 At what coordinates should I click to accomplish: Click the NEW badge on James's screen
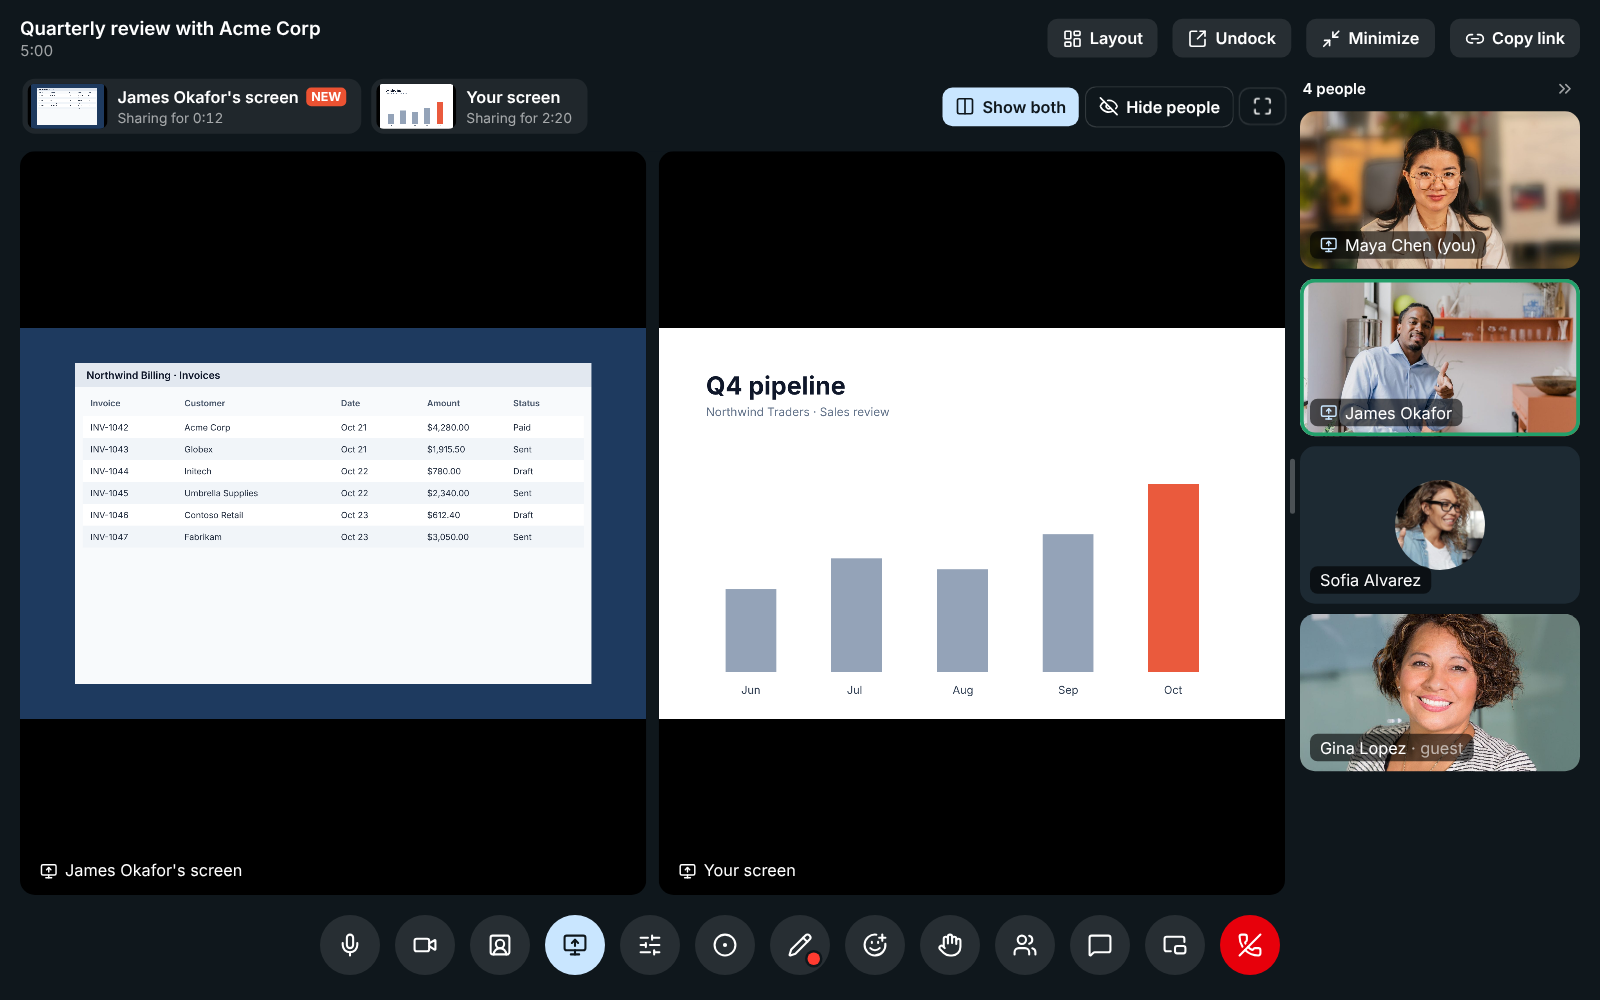(x=326, y=97)
